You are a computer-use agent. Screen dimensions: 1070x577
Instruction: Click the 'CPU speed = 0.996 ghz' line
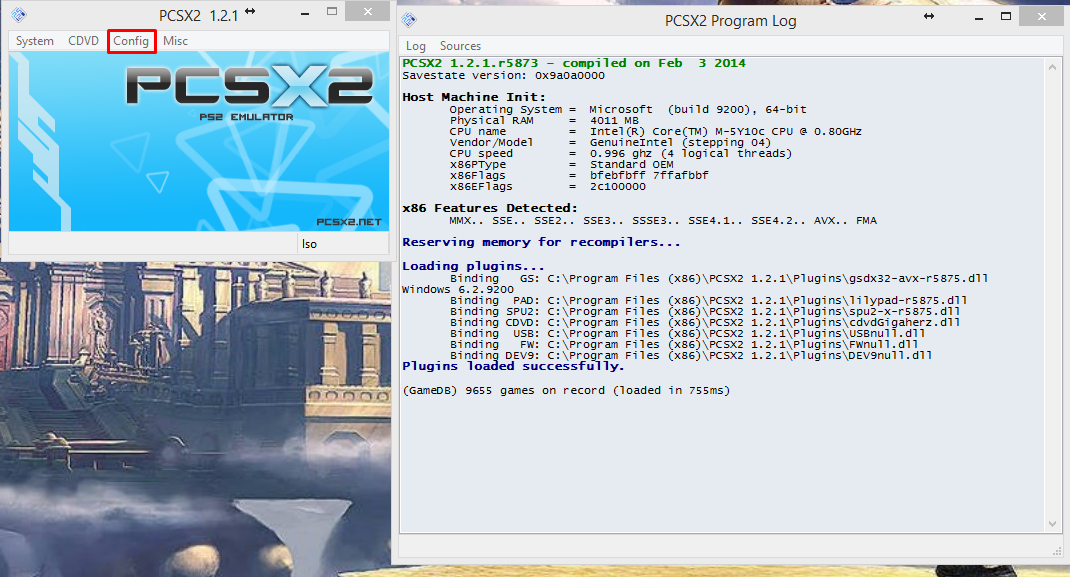tap(620, 153)
